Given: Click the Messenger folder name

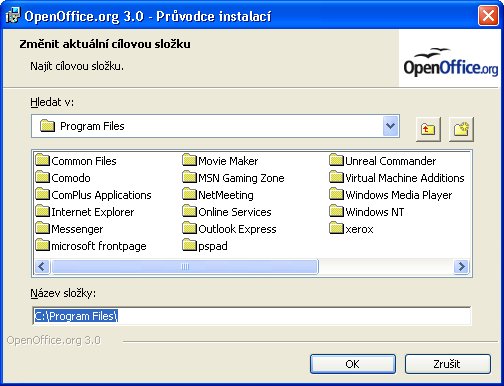Looking at the screenshot, I should 77,229.
